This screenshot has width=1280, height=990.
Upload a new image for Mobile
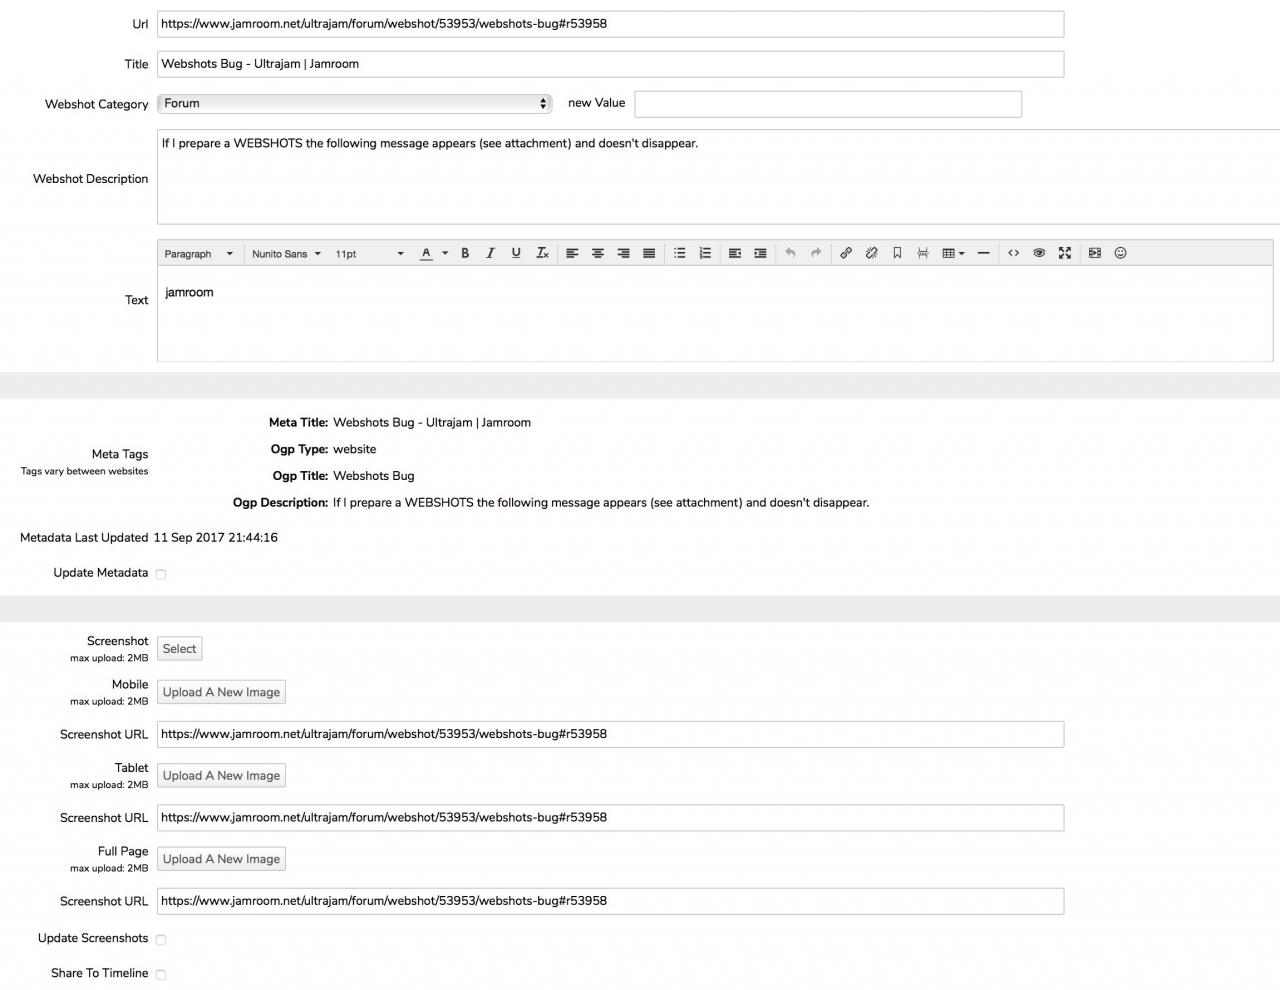[221, 692]
